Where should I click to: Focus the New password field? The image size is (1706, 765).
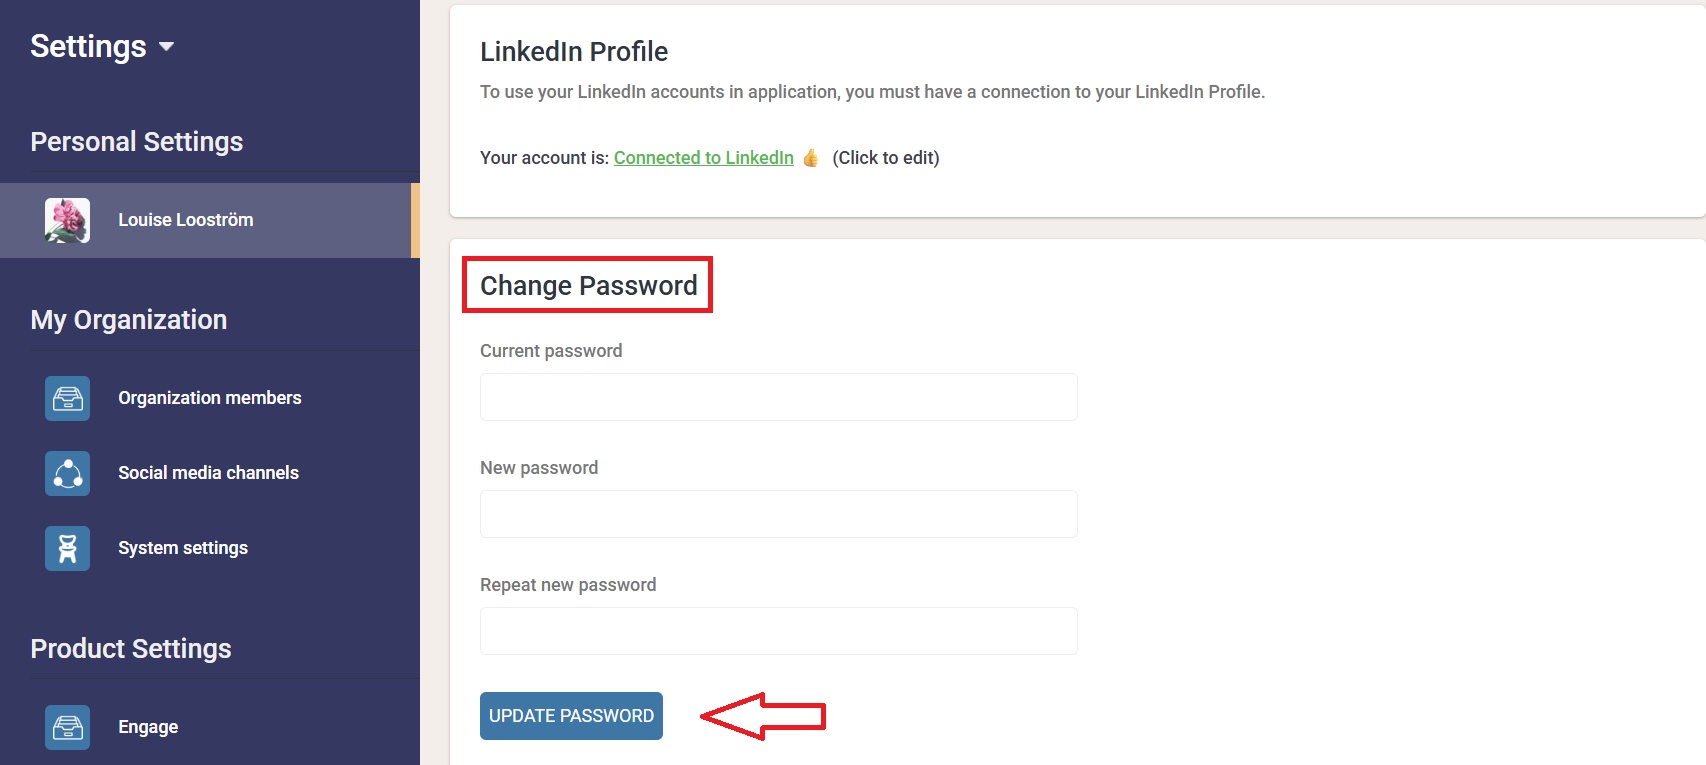[x=778, y=514]
